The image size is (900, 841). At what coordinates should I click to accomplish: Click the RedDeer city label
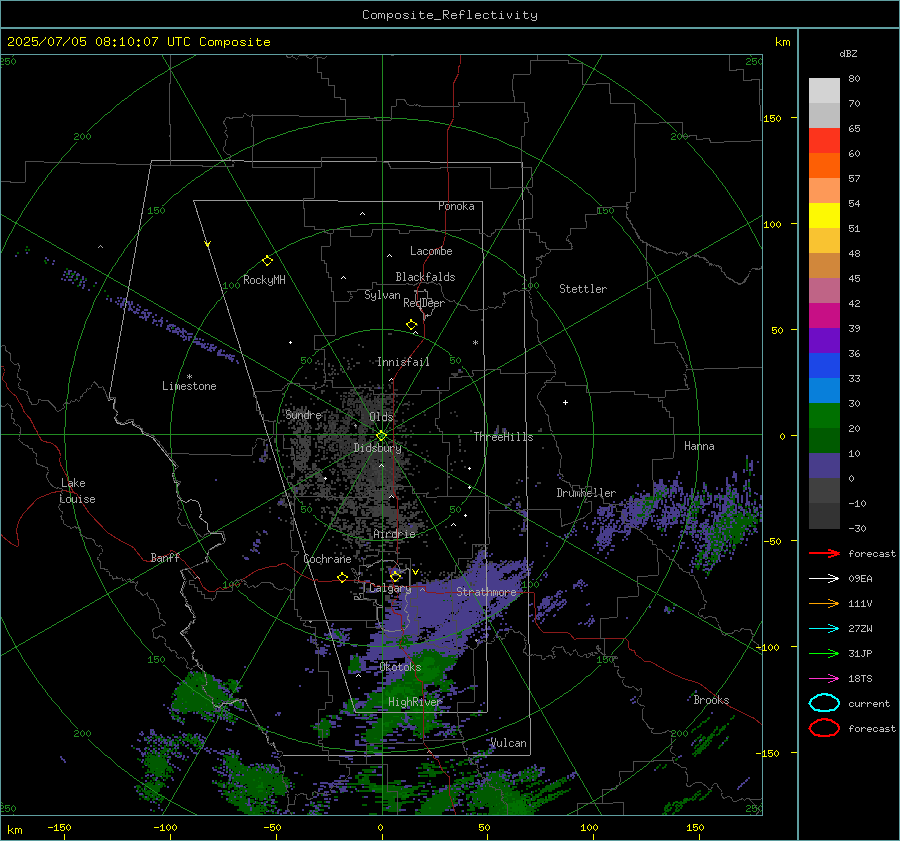click(x=424, y=303)
